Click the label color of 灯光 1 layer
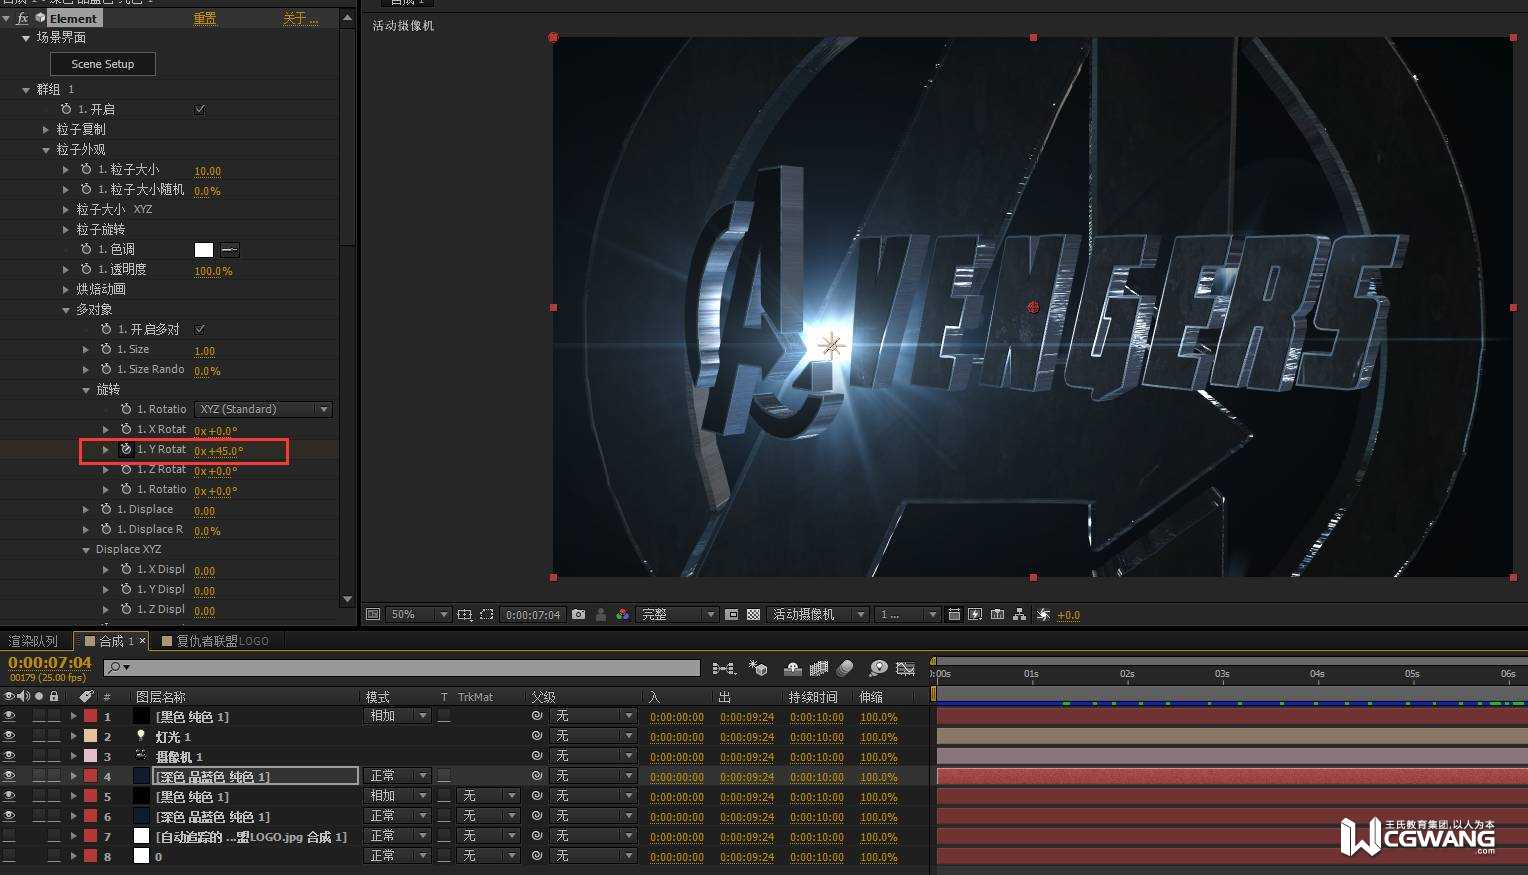The width and height of the screenshot is (1528, 875). point(90,736)
